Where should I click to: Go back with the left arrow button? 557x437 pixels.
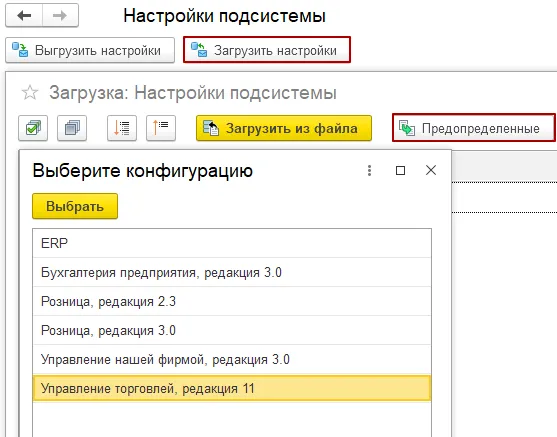(x=24, y=15)
